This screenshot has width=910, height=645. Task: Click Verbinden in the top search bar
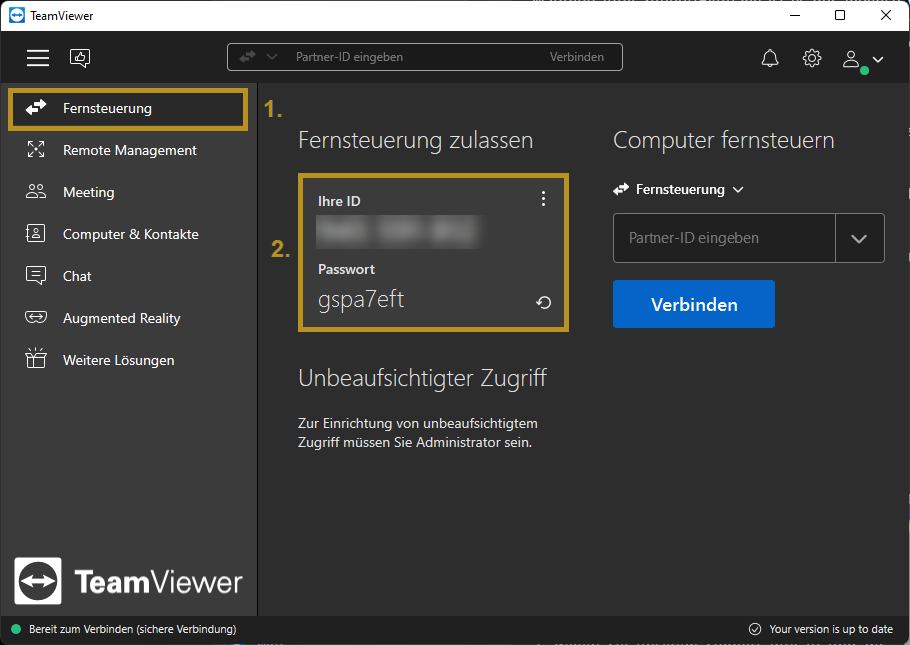tap(577, 57)
